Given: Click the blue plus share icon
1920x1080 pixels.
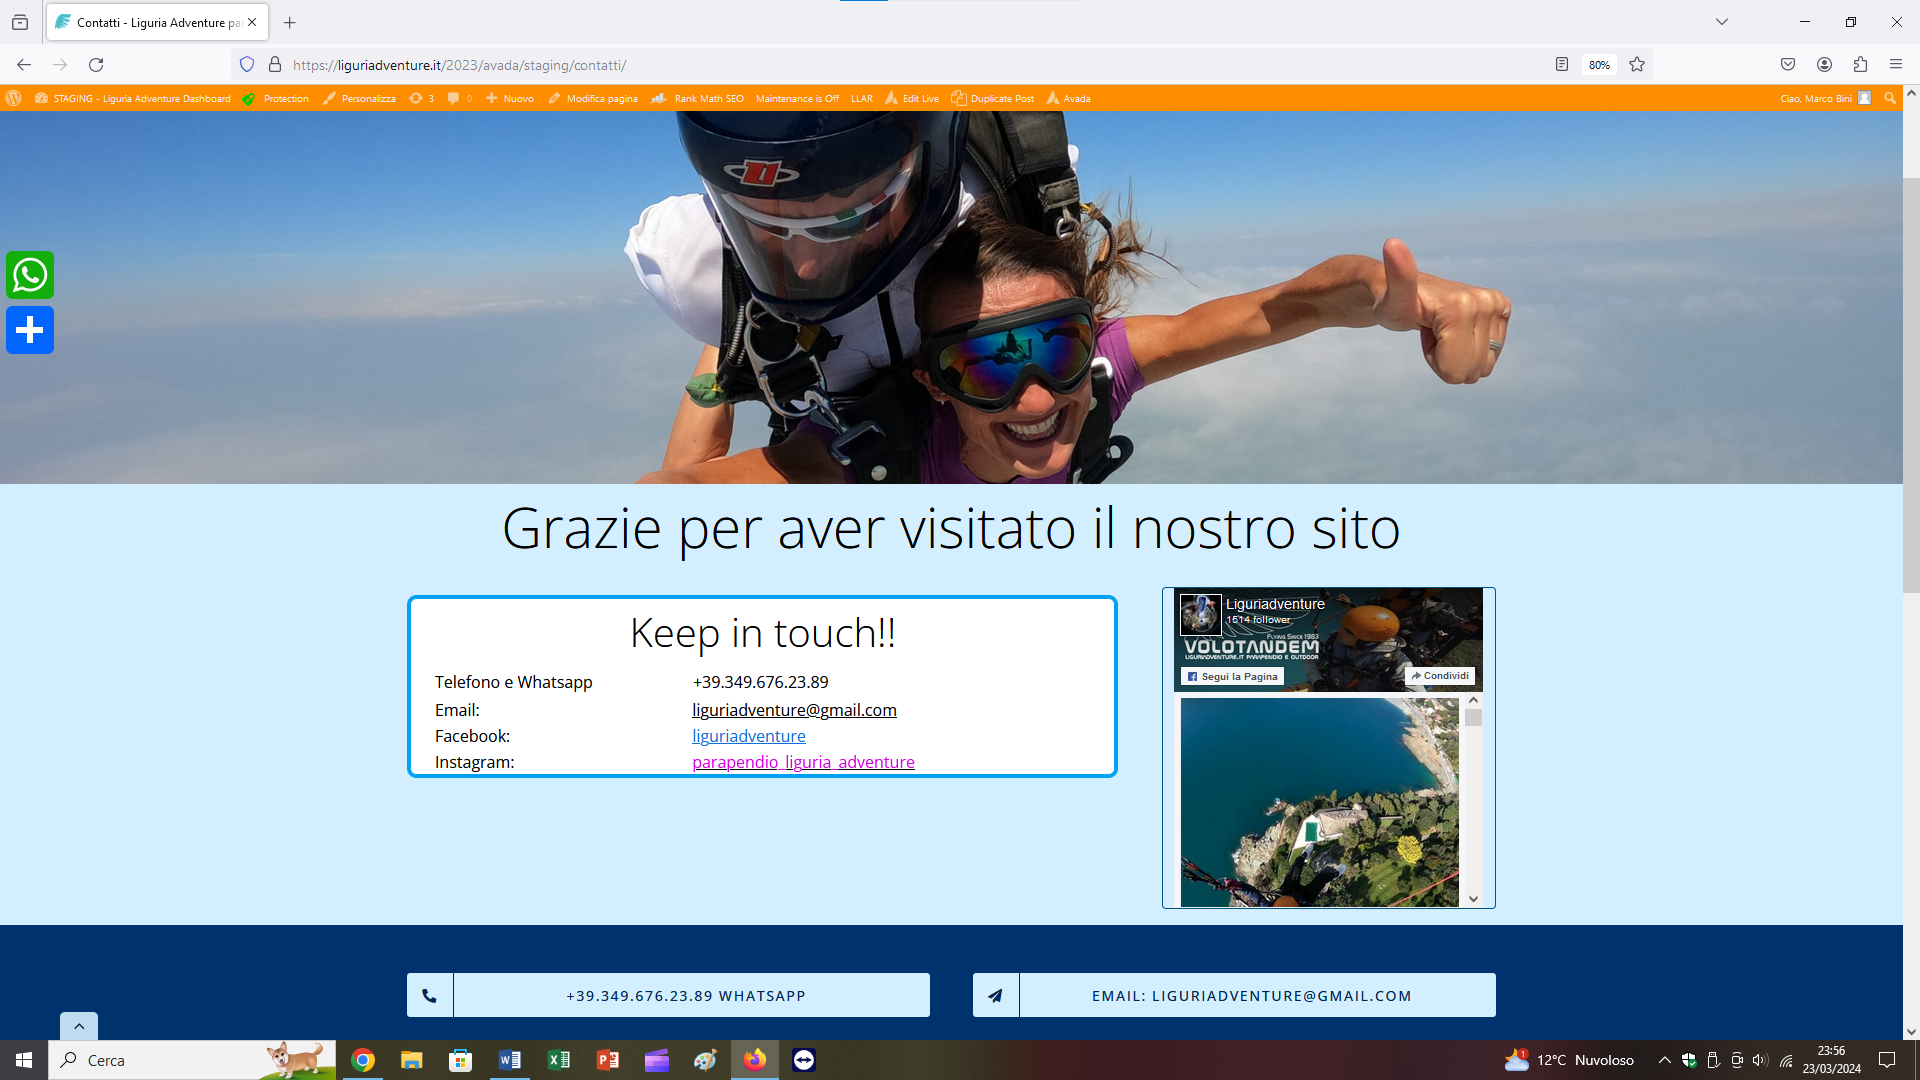Looking at the screenshot, I should tap(30, 330).
